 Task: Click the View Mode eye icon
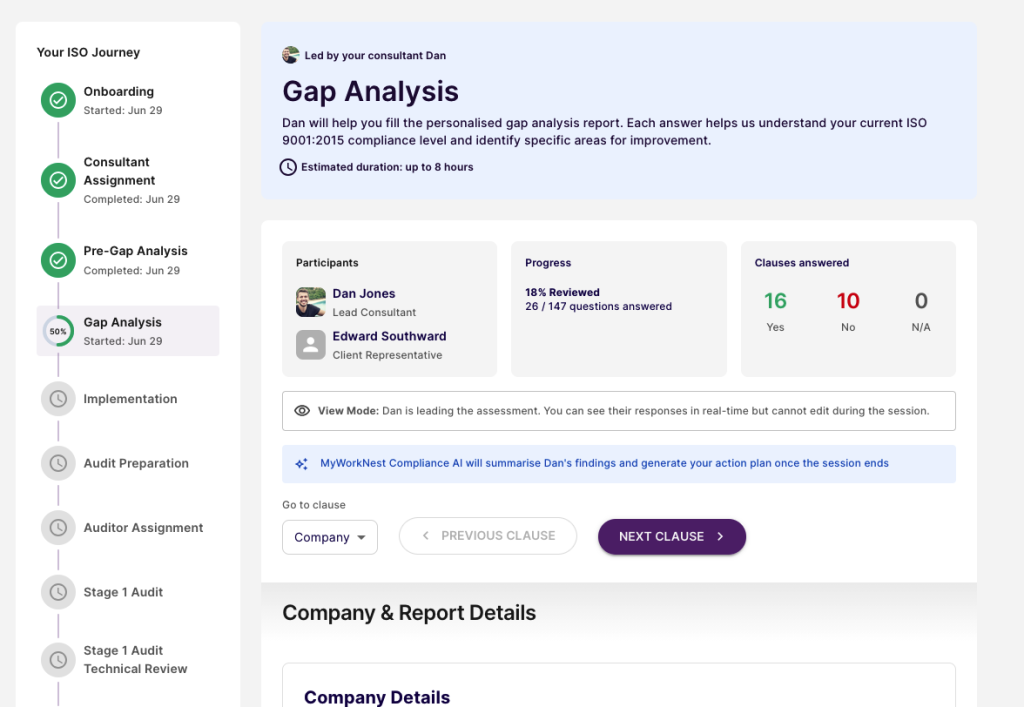(302, 411)
